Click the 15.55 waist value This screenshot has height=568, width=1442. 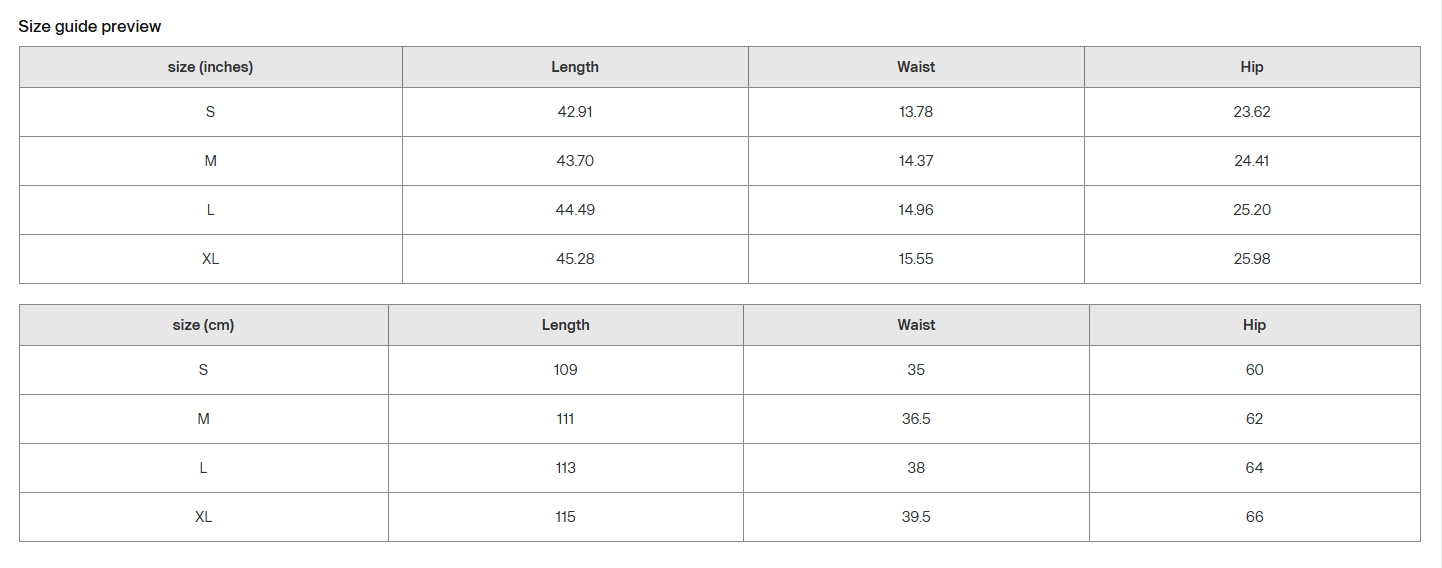click(916, 259)
